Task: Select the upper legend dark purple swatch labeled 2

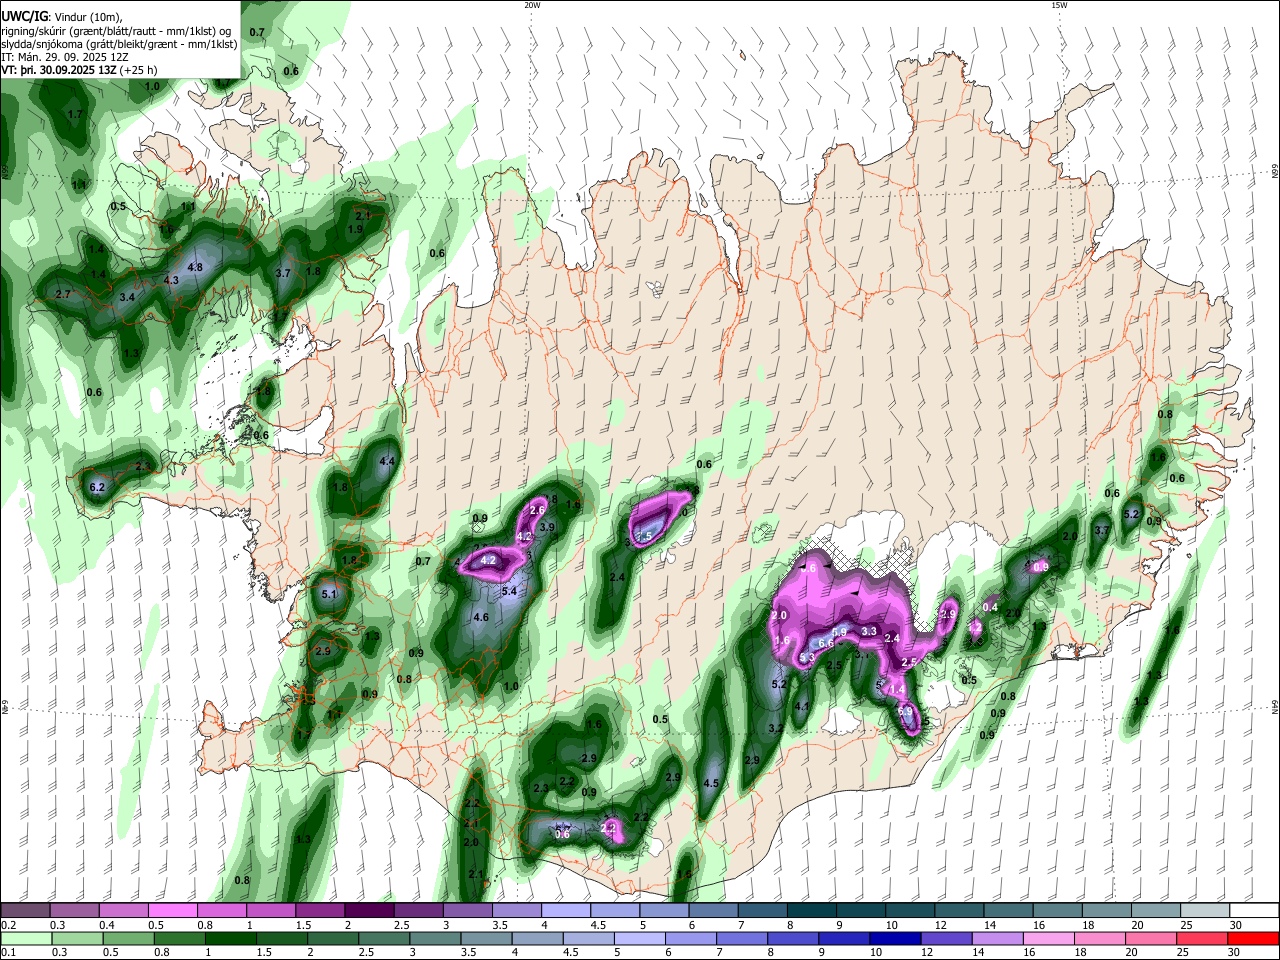Action: [369, 911]
